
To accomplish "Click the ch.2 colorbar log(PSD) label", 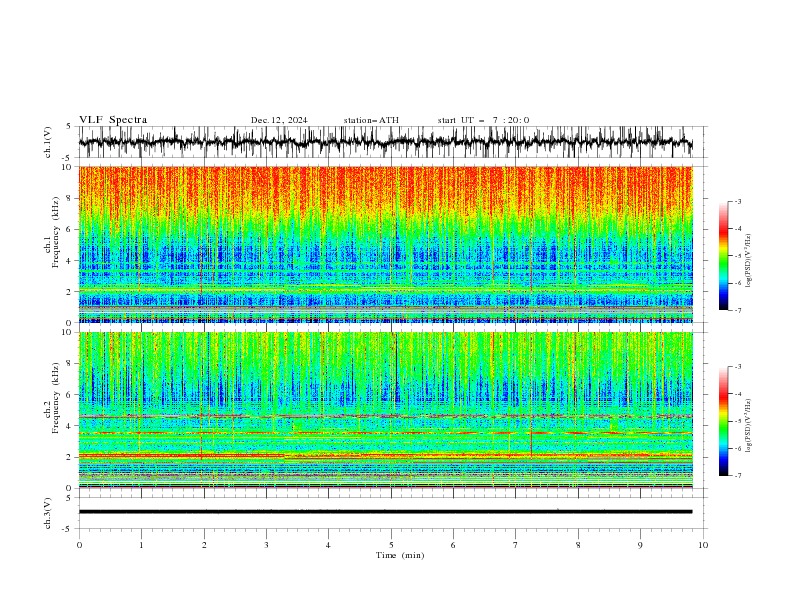I will tap(748, 426).
